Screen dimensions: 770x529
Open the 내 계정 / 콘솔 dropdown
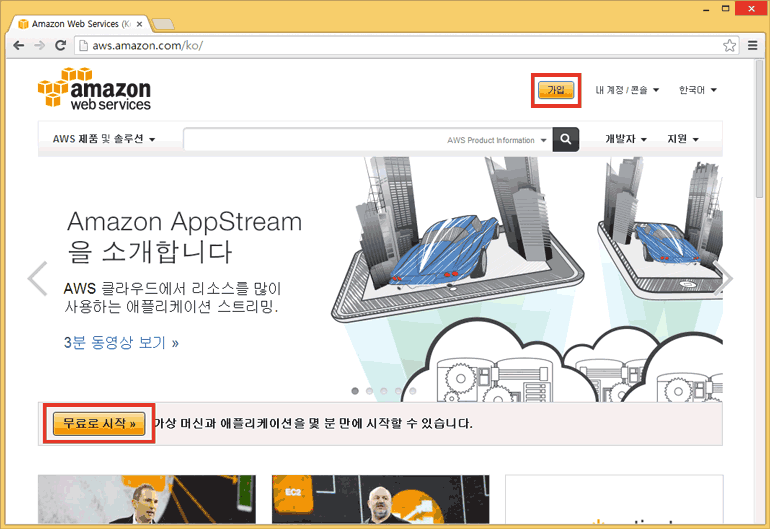coord(627,90)
